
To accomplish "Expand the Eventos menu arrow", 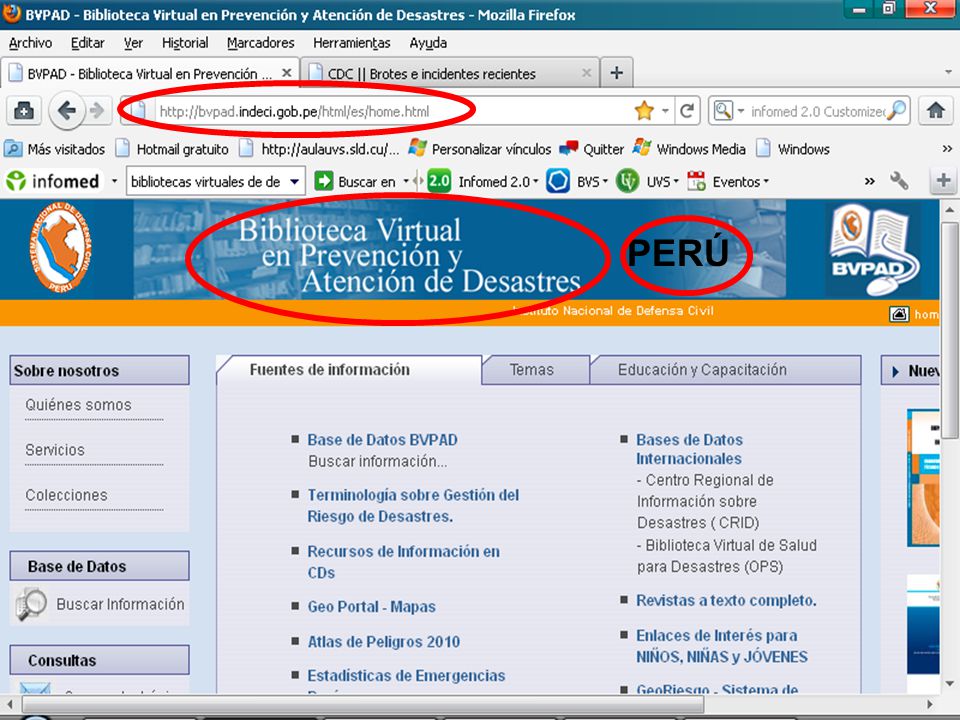I will click(765, 181).
